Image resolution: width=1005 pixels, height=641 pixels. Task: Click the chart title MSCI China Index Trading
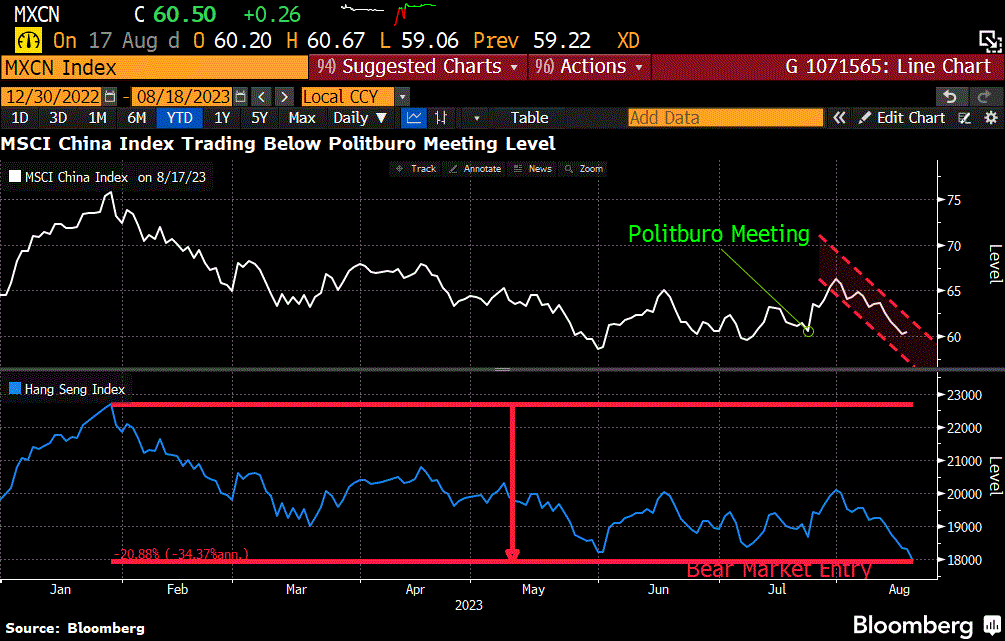pyautogui.click(x=278, y=144)
